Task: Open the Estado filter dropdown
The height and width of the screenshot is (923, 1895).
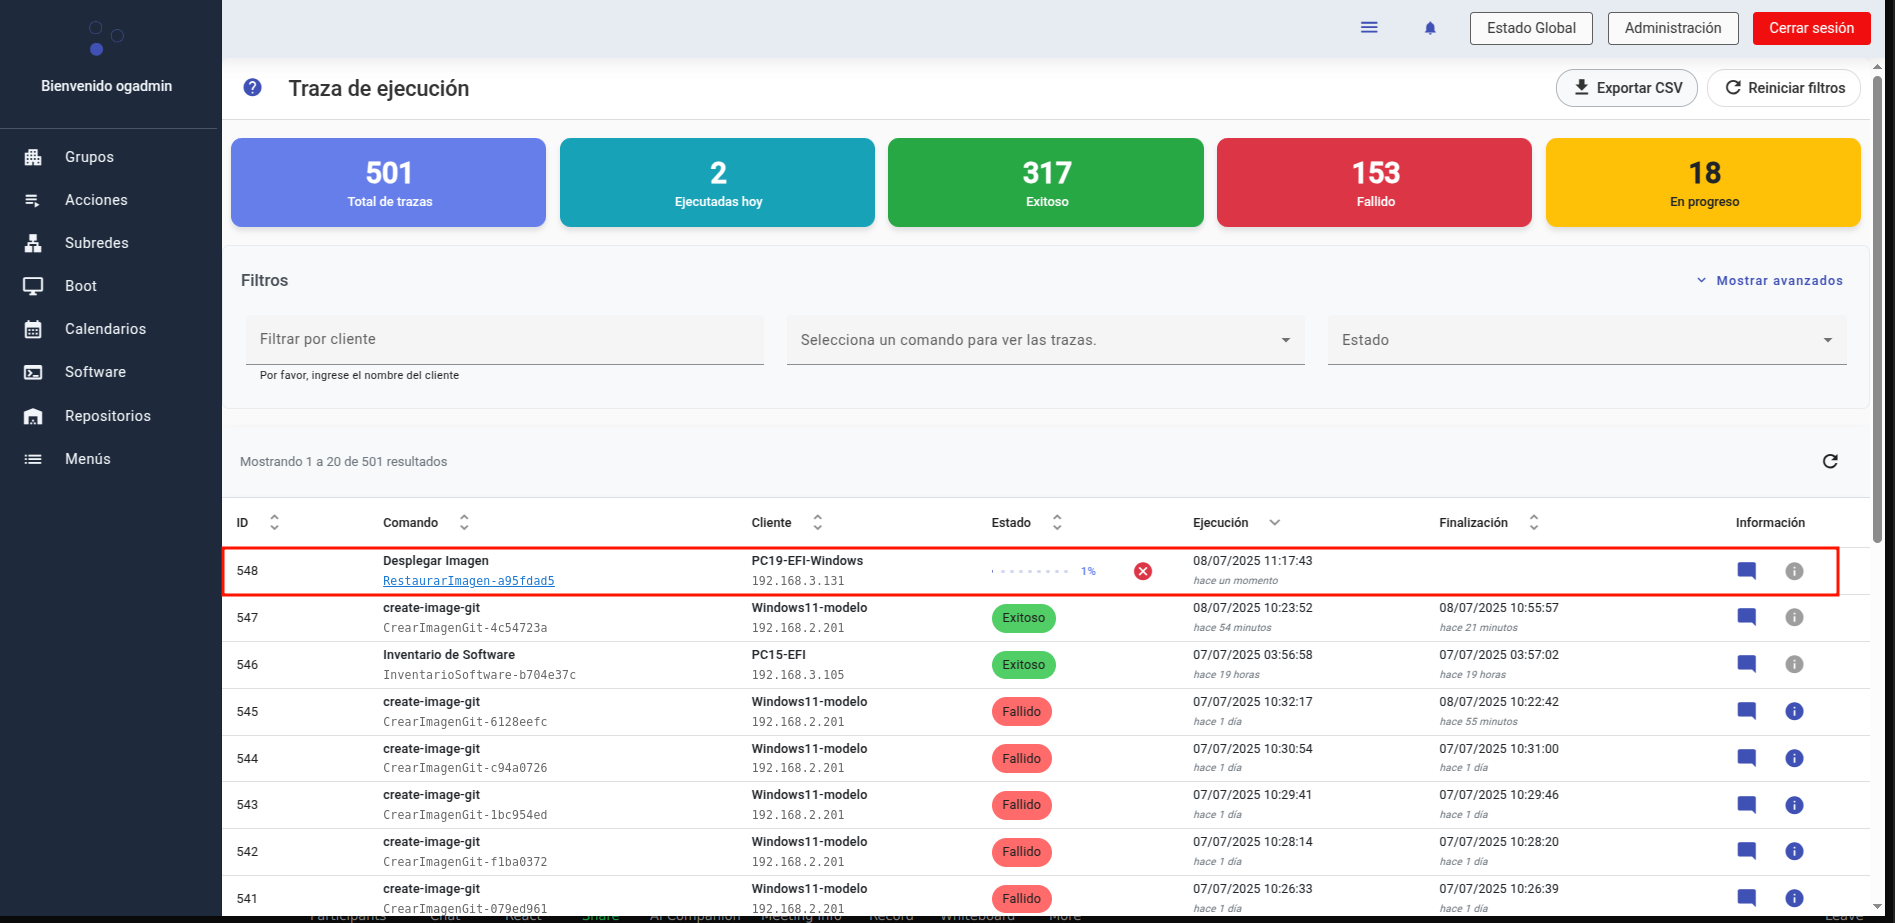Action: 1586,340
